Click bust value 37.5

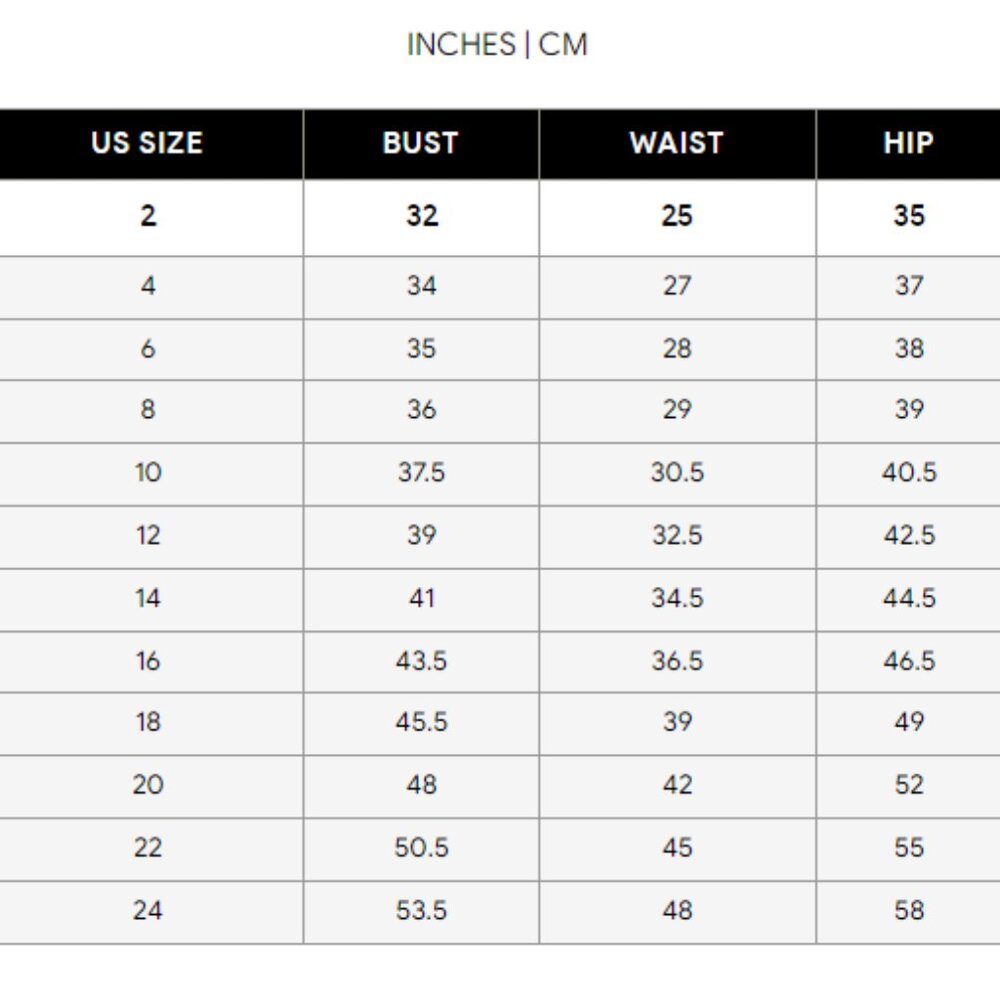(x=421, y=472)
